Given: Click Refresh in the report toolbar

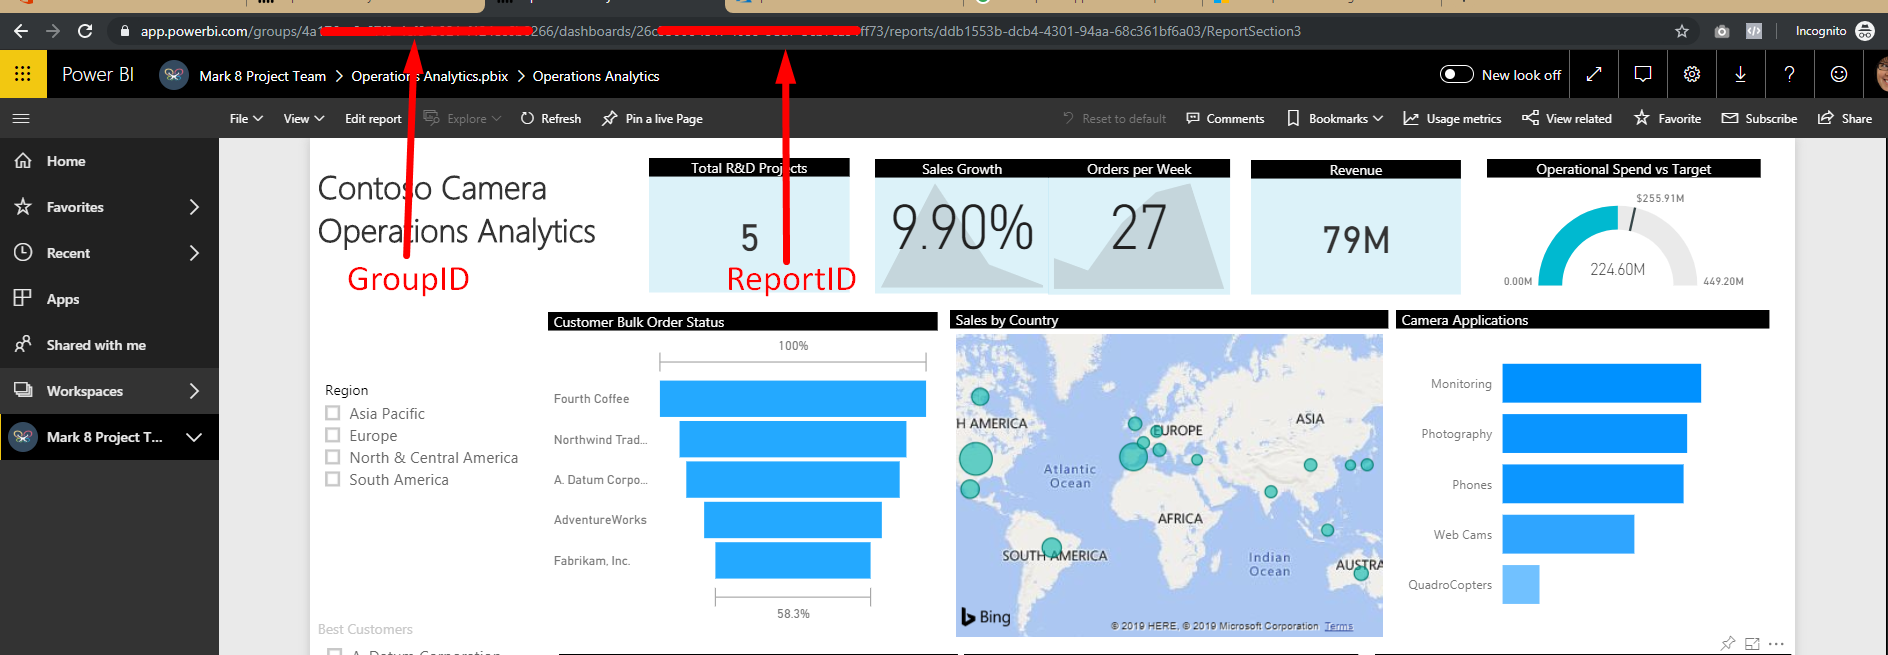Looking at the screenshot, I should pyautogui.click(x=551, y=118).
